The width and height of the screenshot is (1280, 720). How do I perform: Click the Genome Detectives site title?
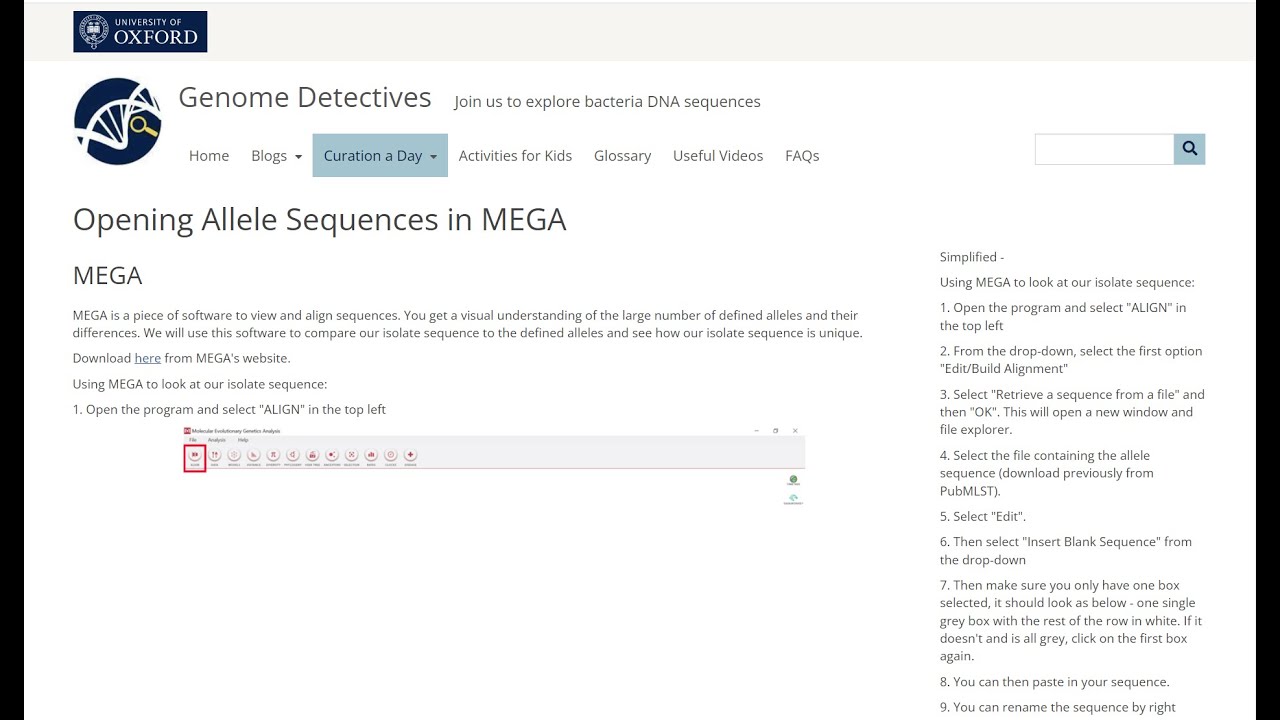tap(305, 98)
